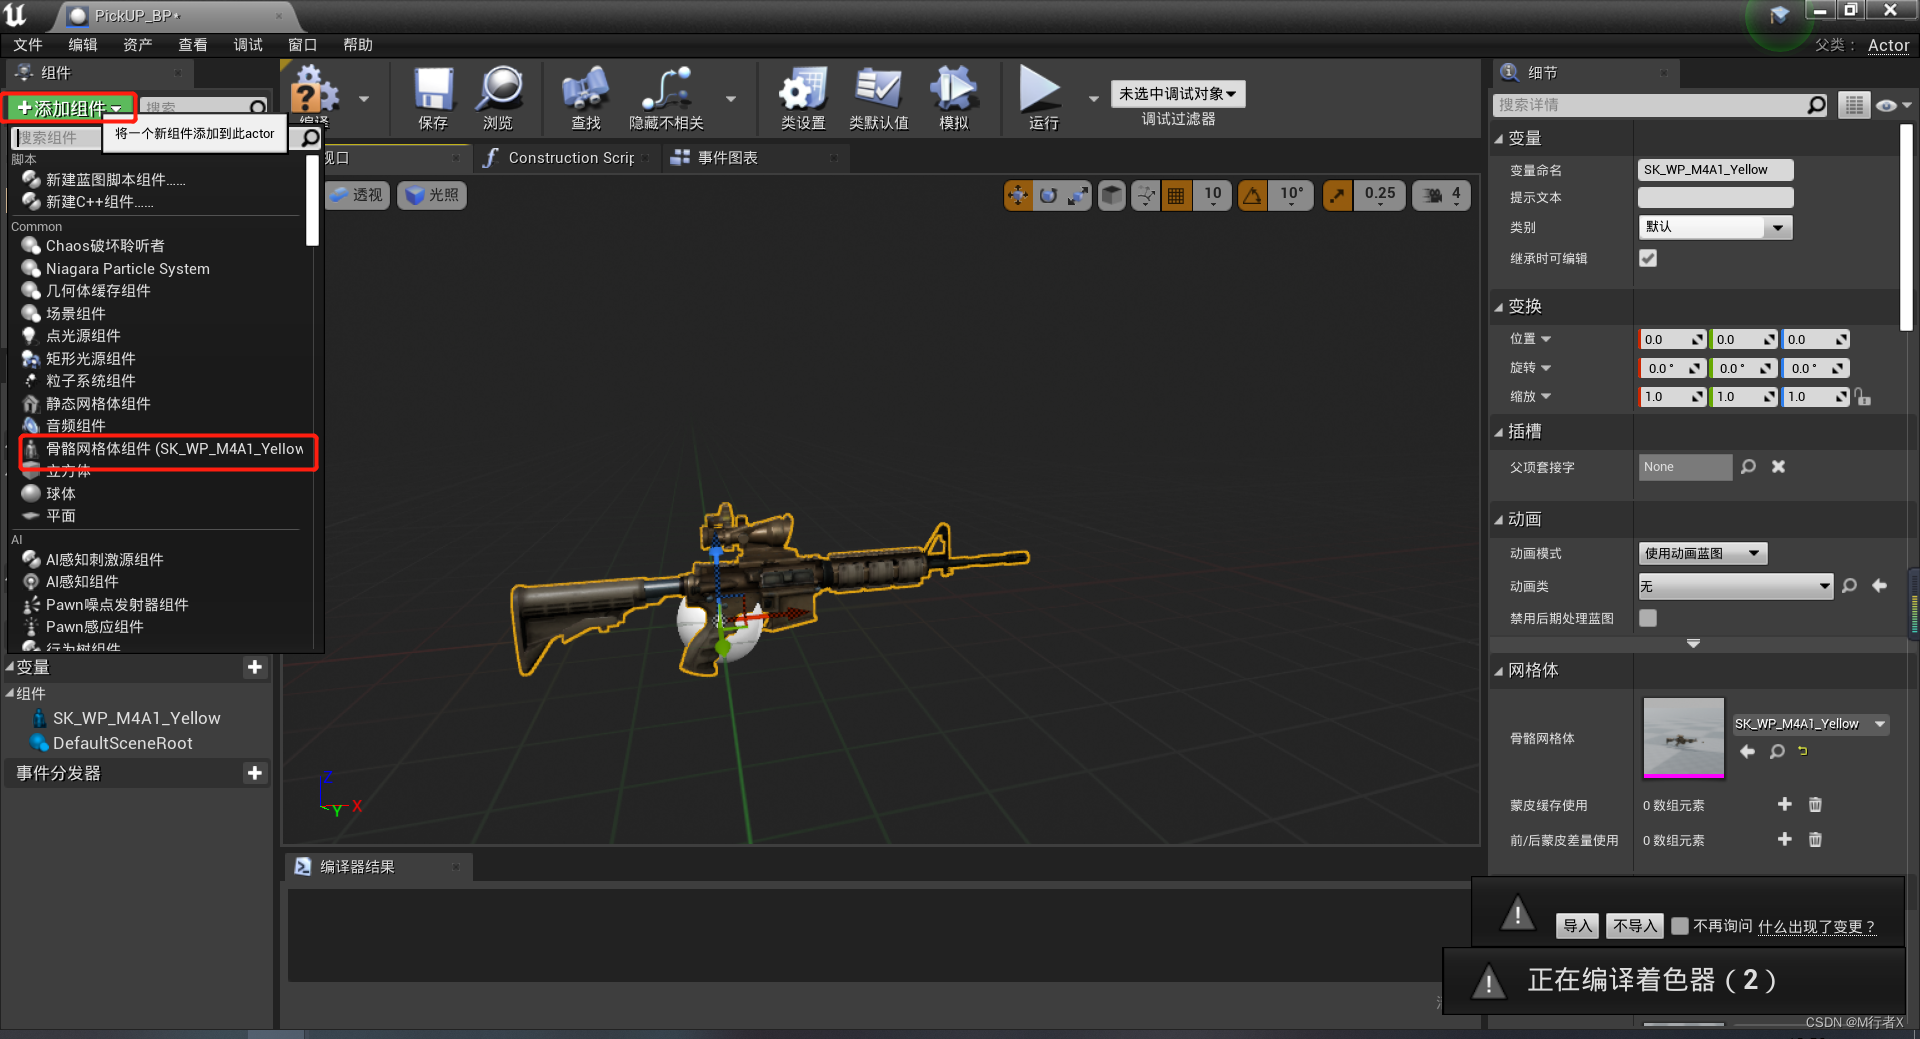The height and width of the screenshot is (1039, 1920).
Task: Click the position X value field
Action: [x=1672, y=340]
